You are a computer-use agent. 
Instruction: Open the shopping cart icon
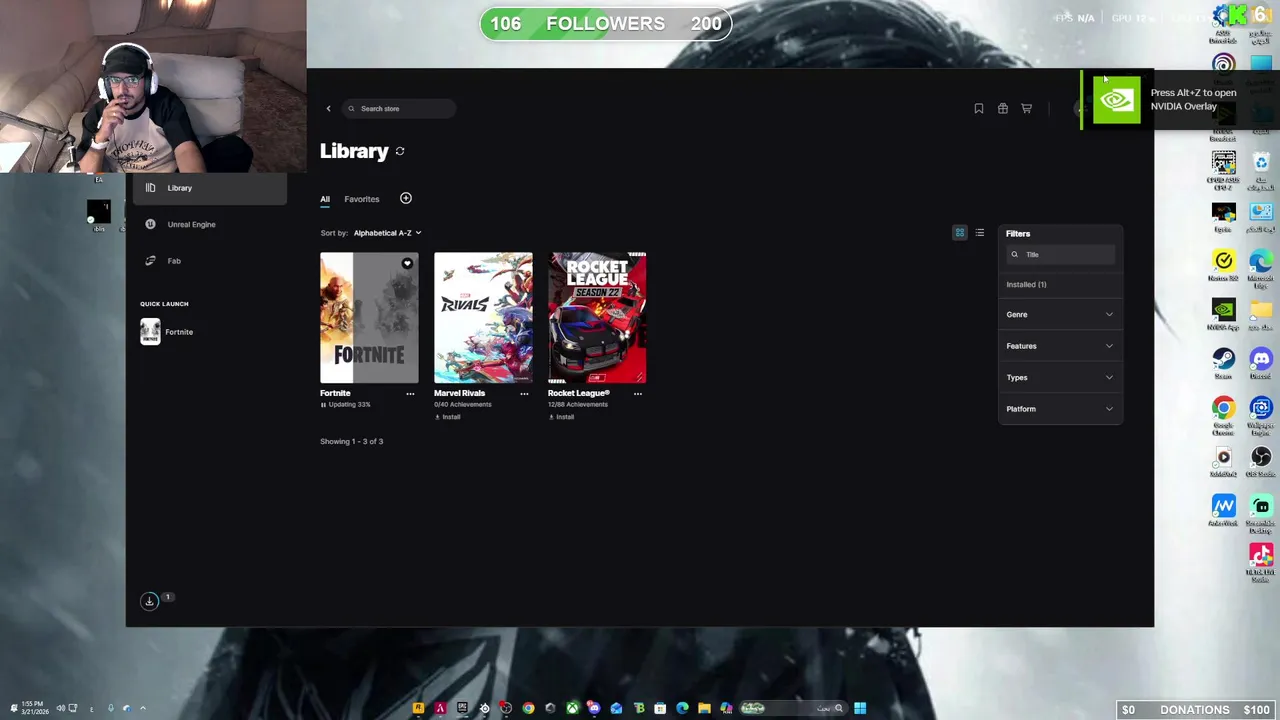click(1026, 108)
